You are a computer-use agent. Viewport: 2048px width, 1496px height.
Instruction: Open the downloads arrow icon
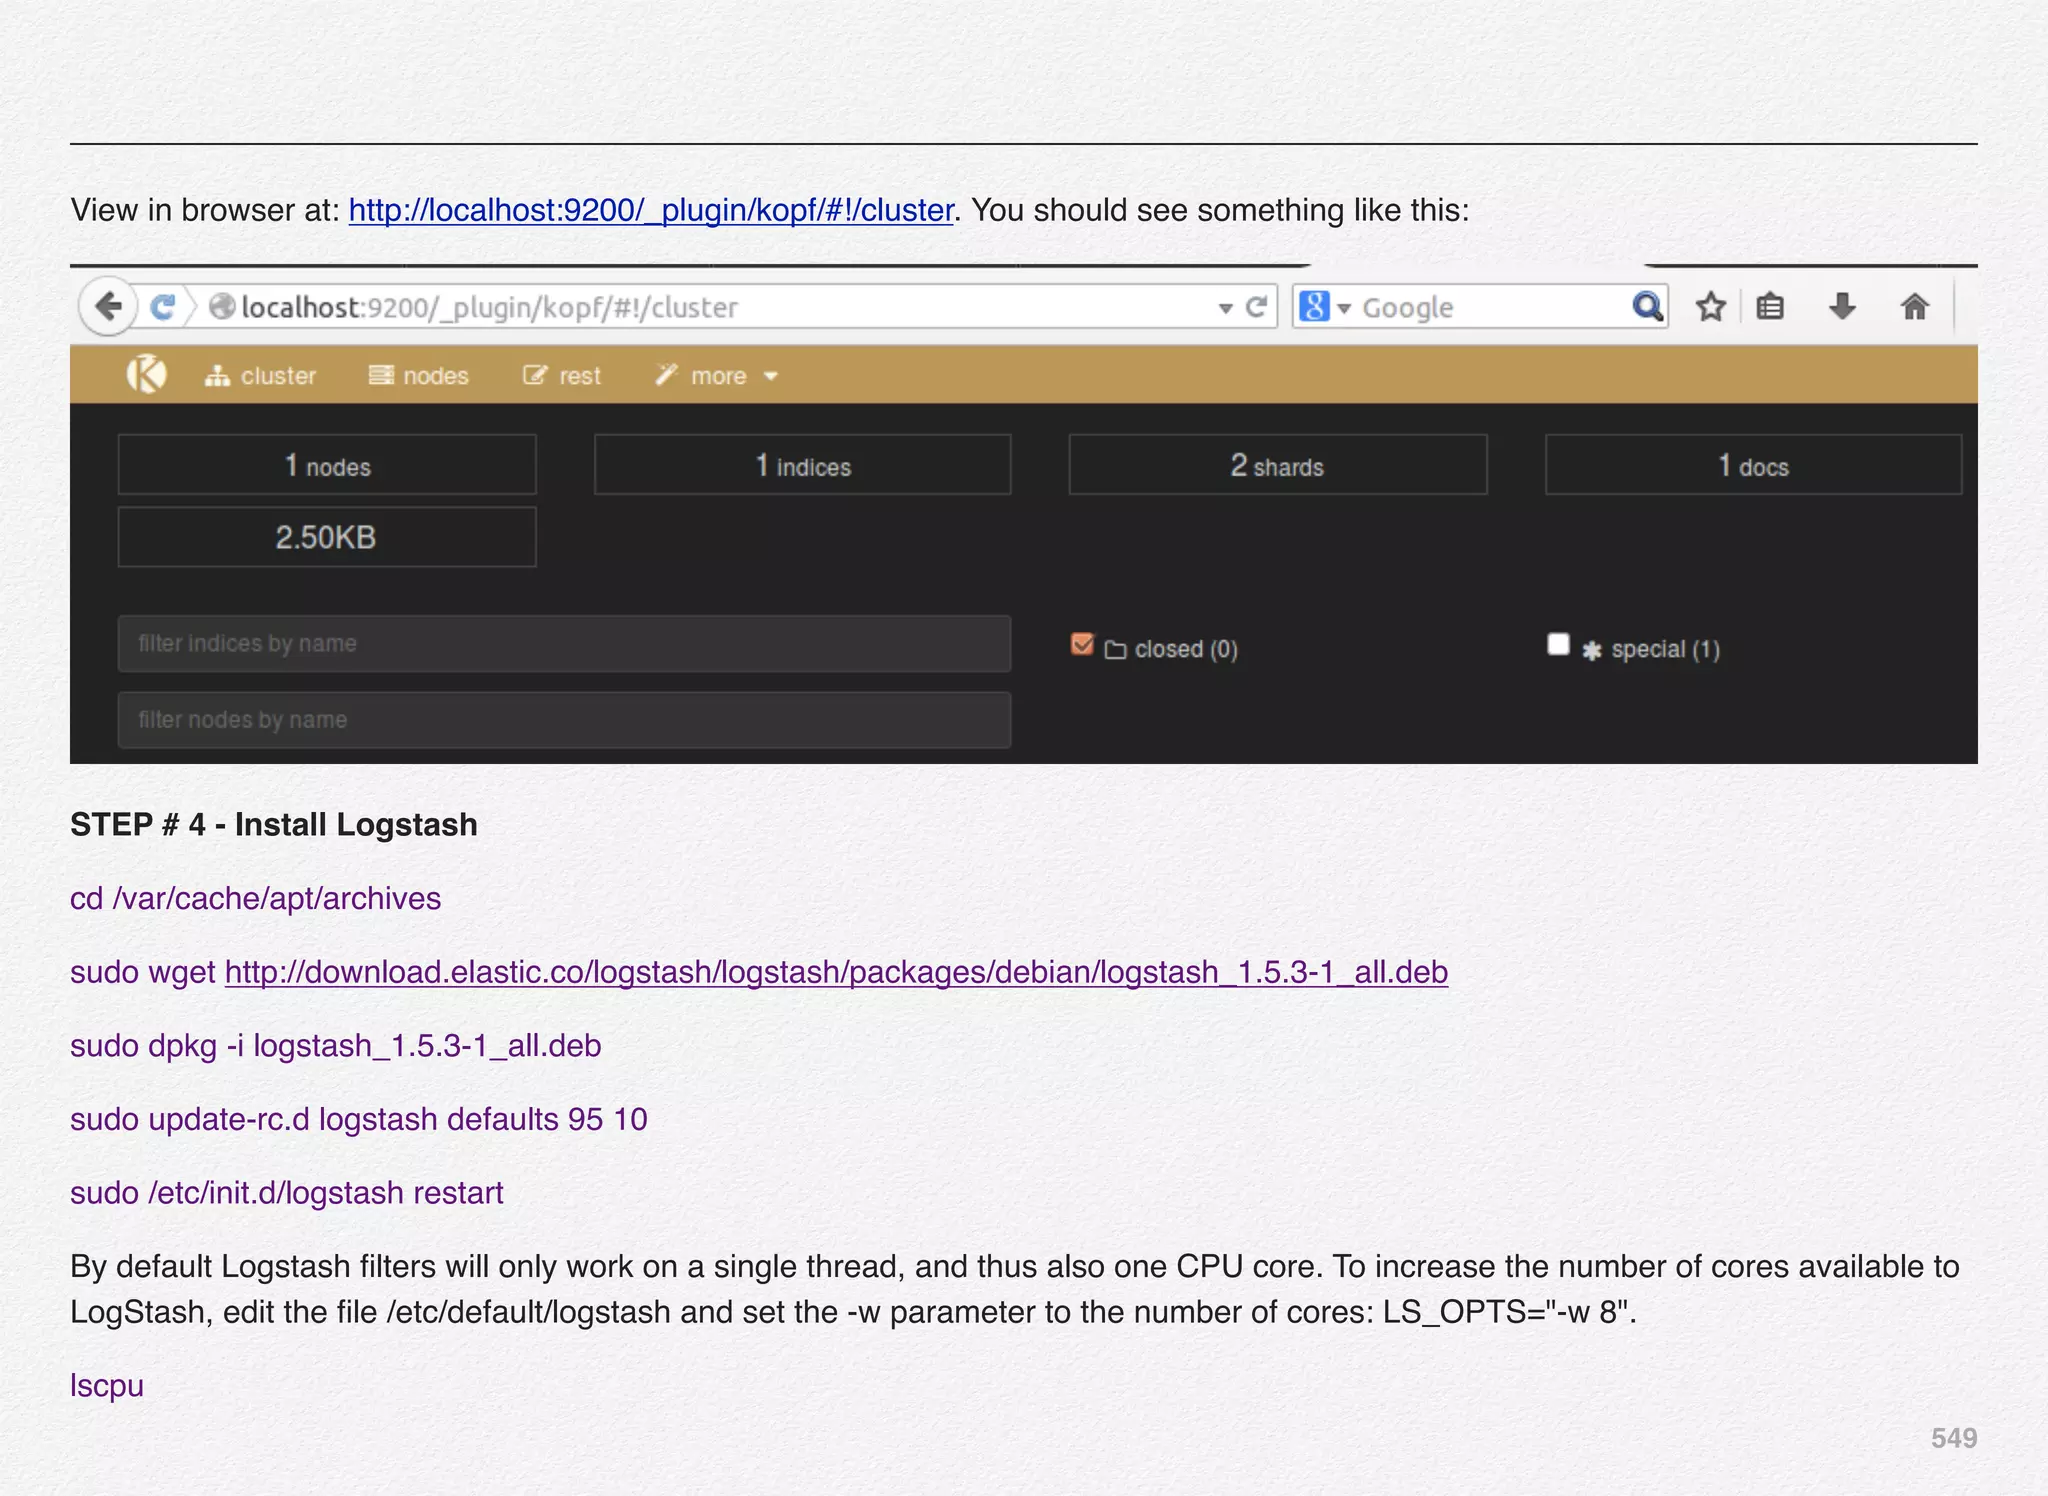coord(1842,306)
